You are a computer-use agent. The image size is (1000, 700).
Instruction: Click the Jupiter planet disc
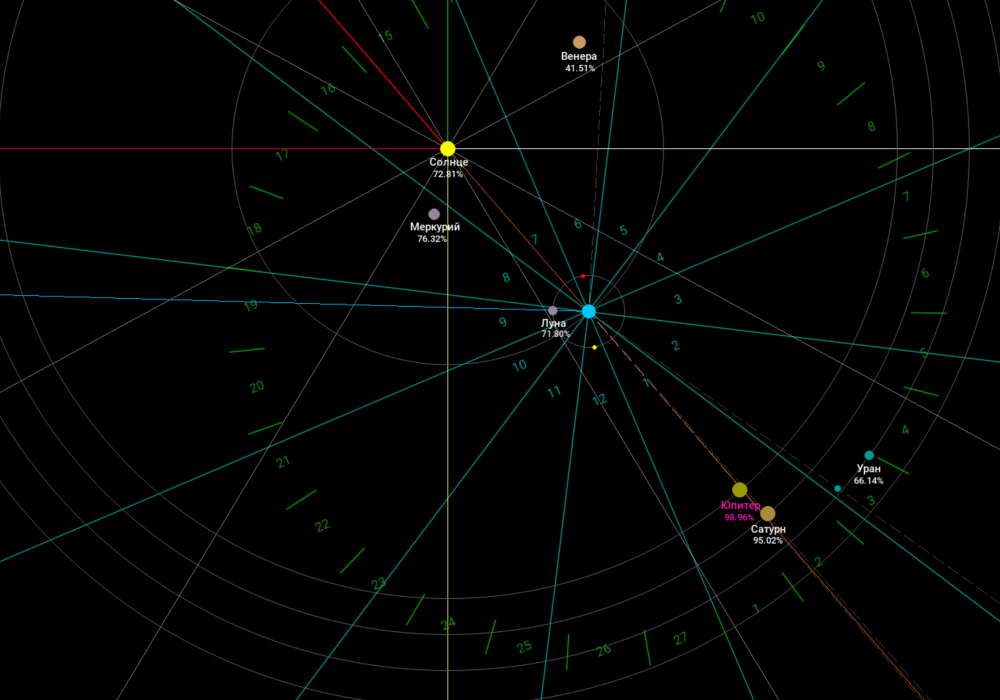click(740, 490)
